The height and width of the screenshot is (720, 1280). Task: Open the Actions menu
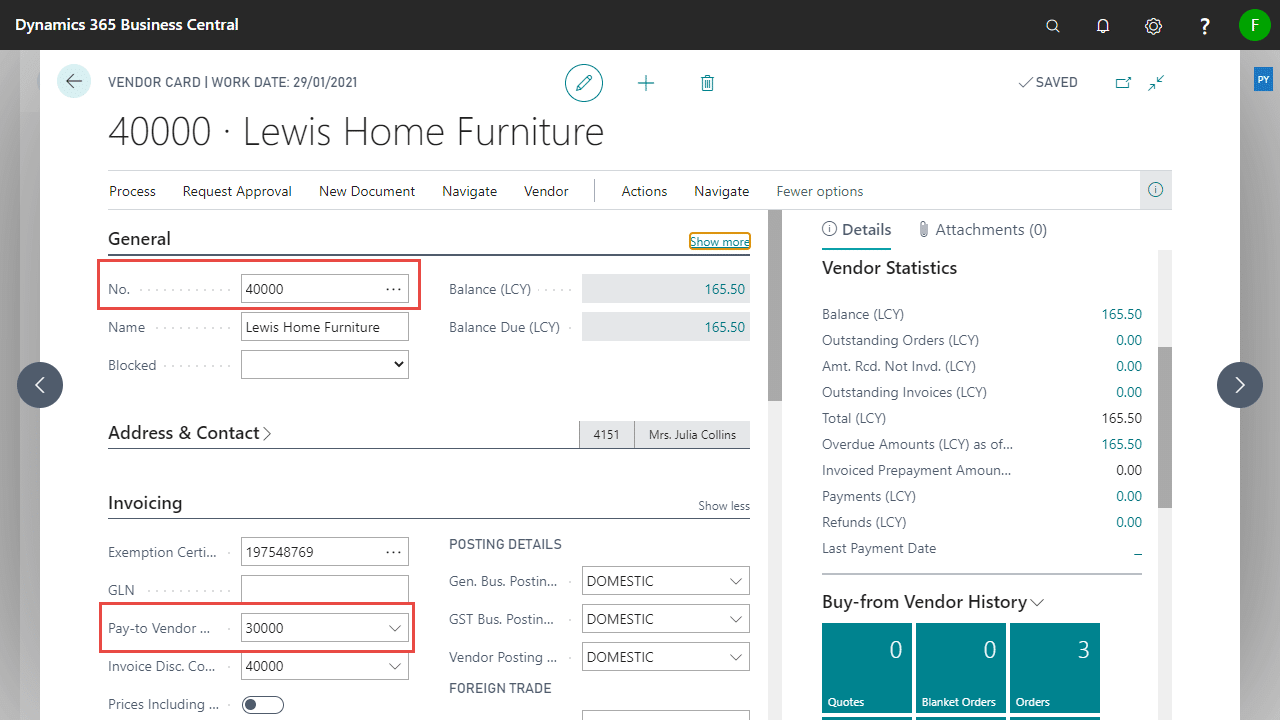point(644,191)
